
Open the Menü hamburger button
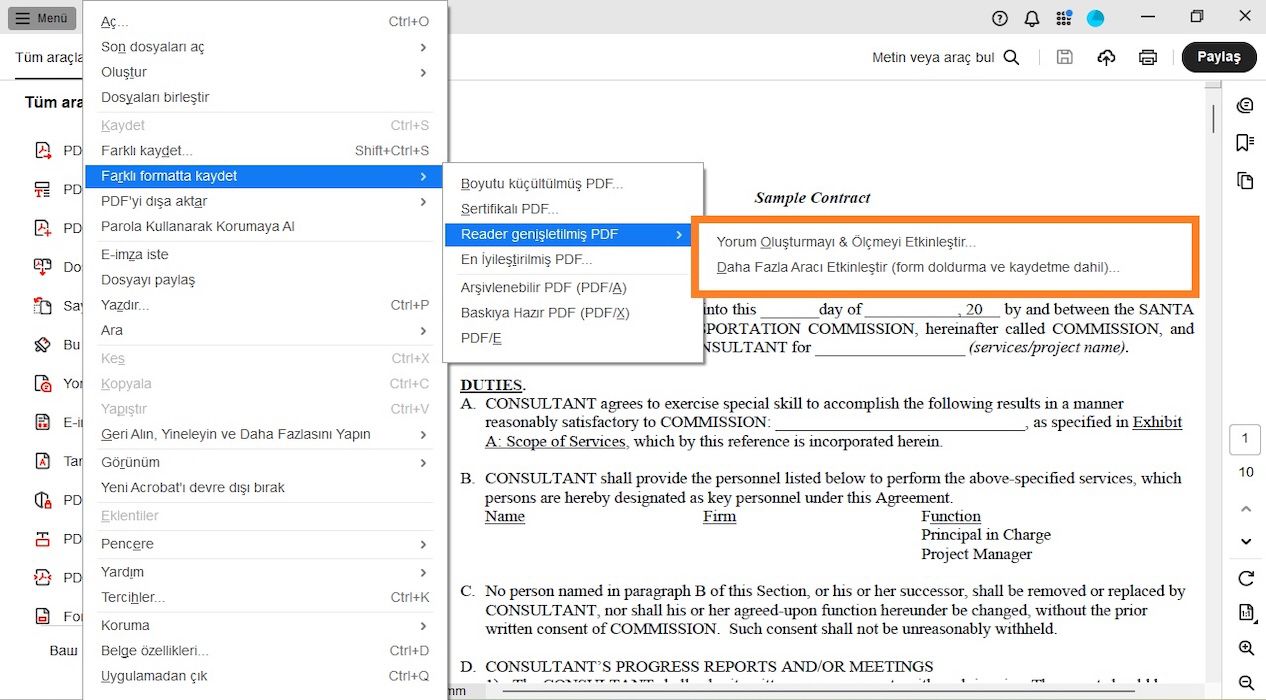[40, 18]
